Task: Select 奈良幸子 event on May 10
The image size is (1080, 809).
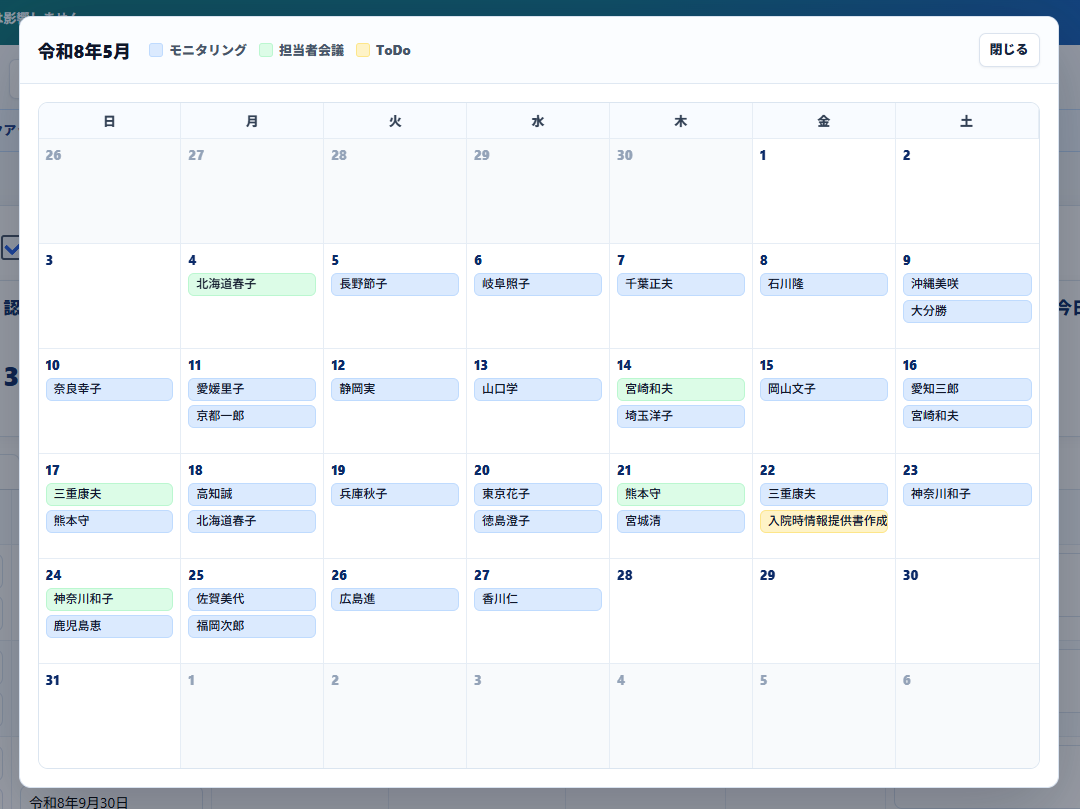Action: pos(110,389)
